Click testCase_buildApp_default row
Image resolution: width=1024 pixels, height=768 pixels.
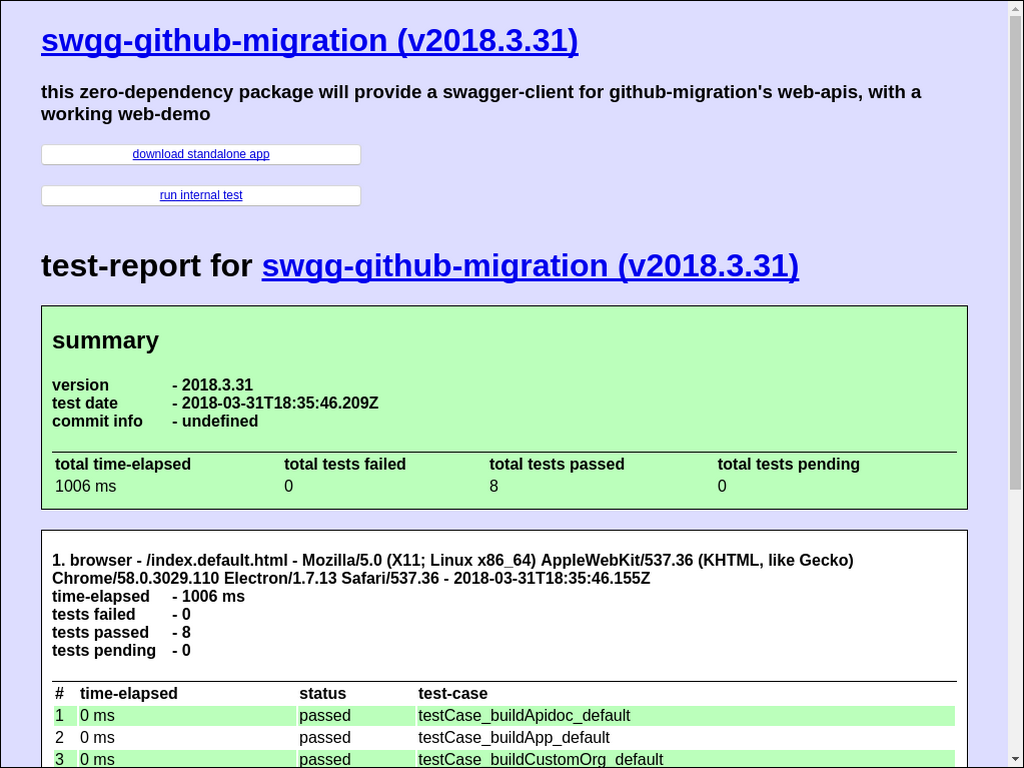pos(504,738)
